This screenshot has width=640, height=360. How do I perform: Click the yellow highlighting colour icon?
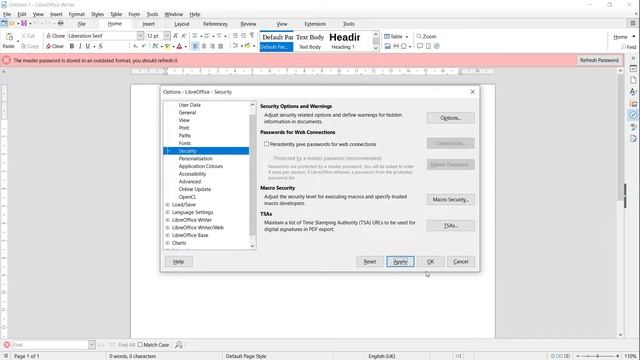167,46
